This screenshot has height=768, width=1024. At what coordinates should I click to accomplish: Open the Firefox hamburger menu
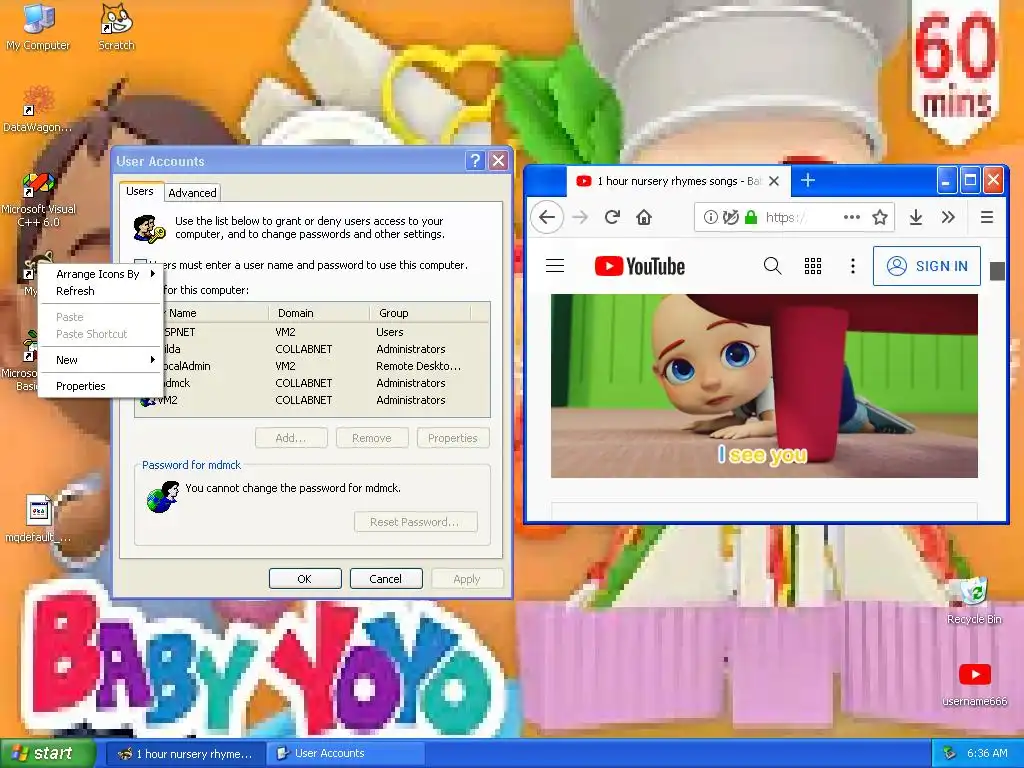click(x=987, y=217)
